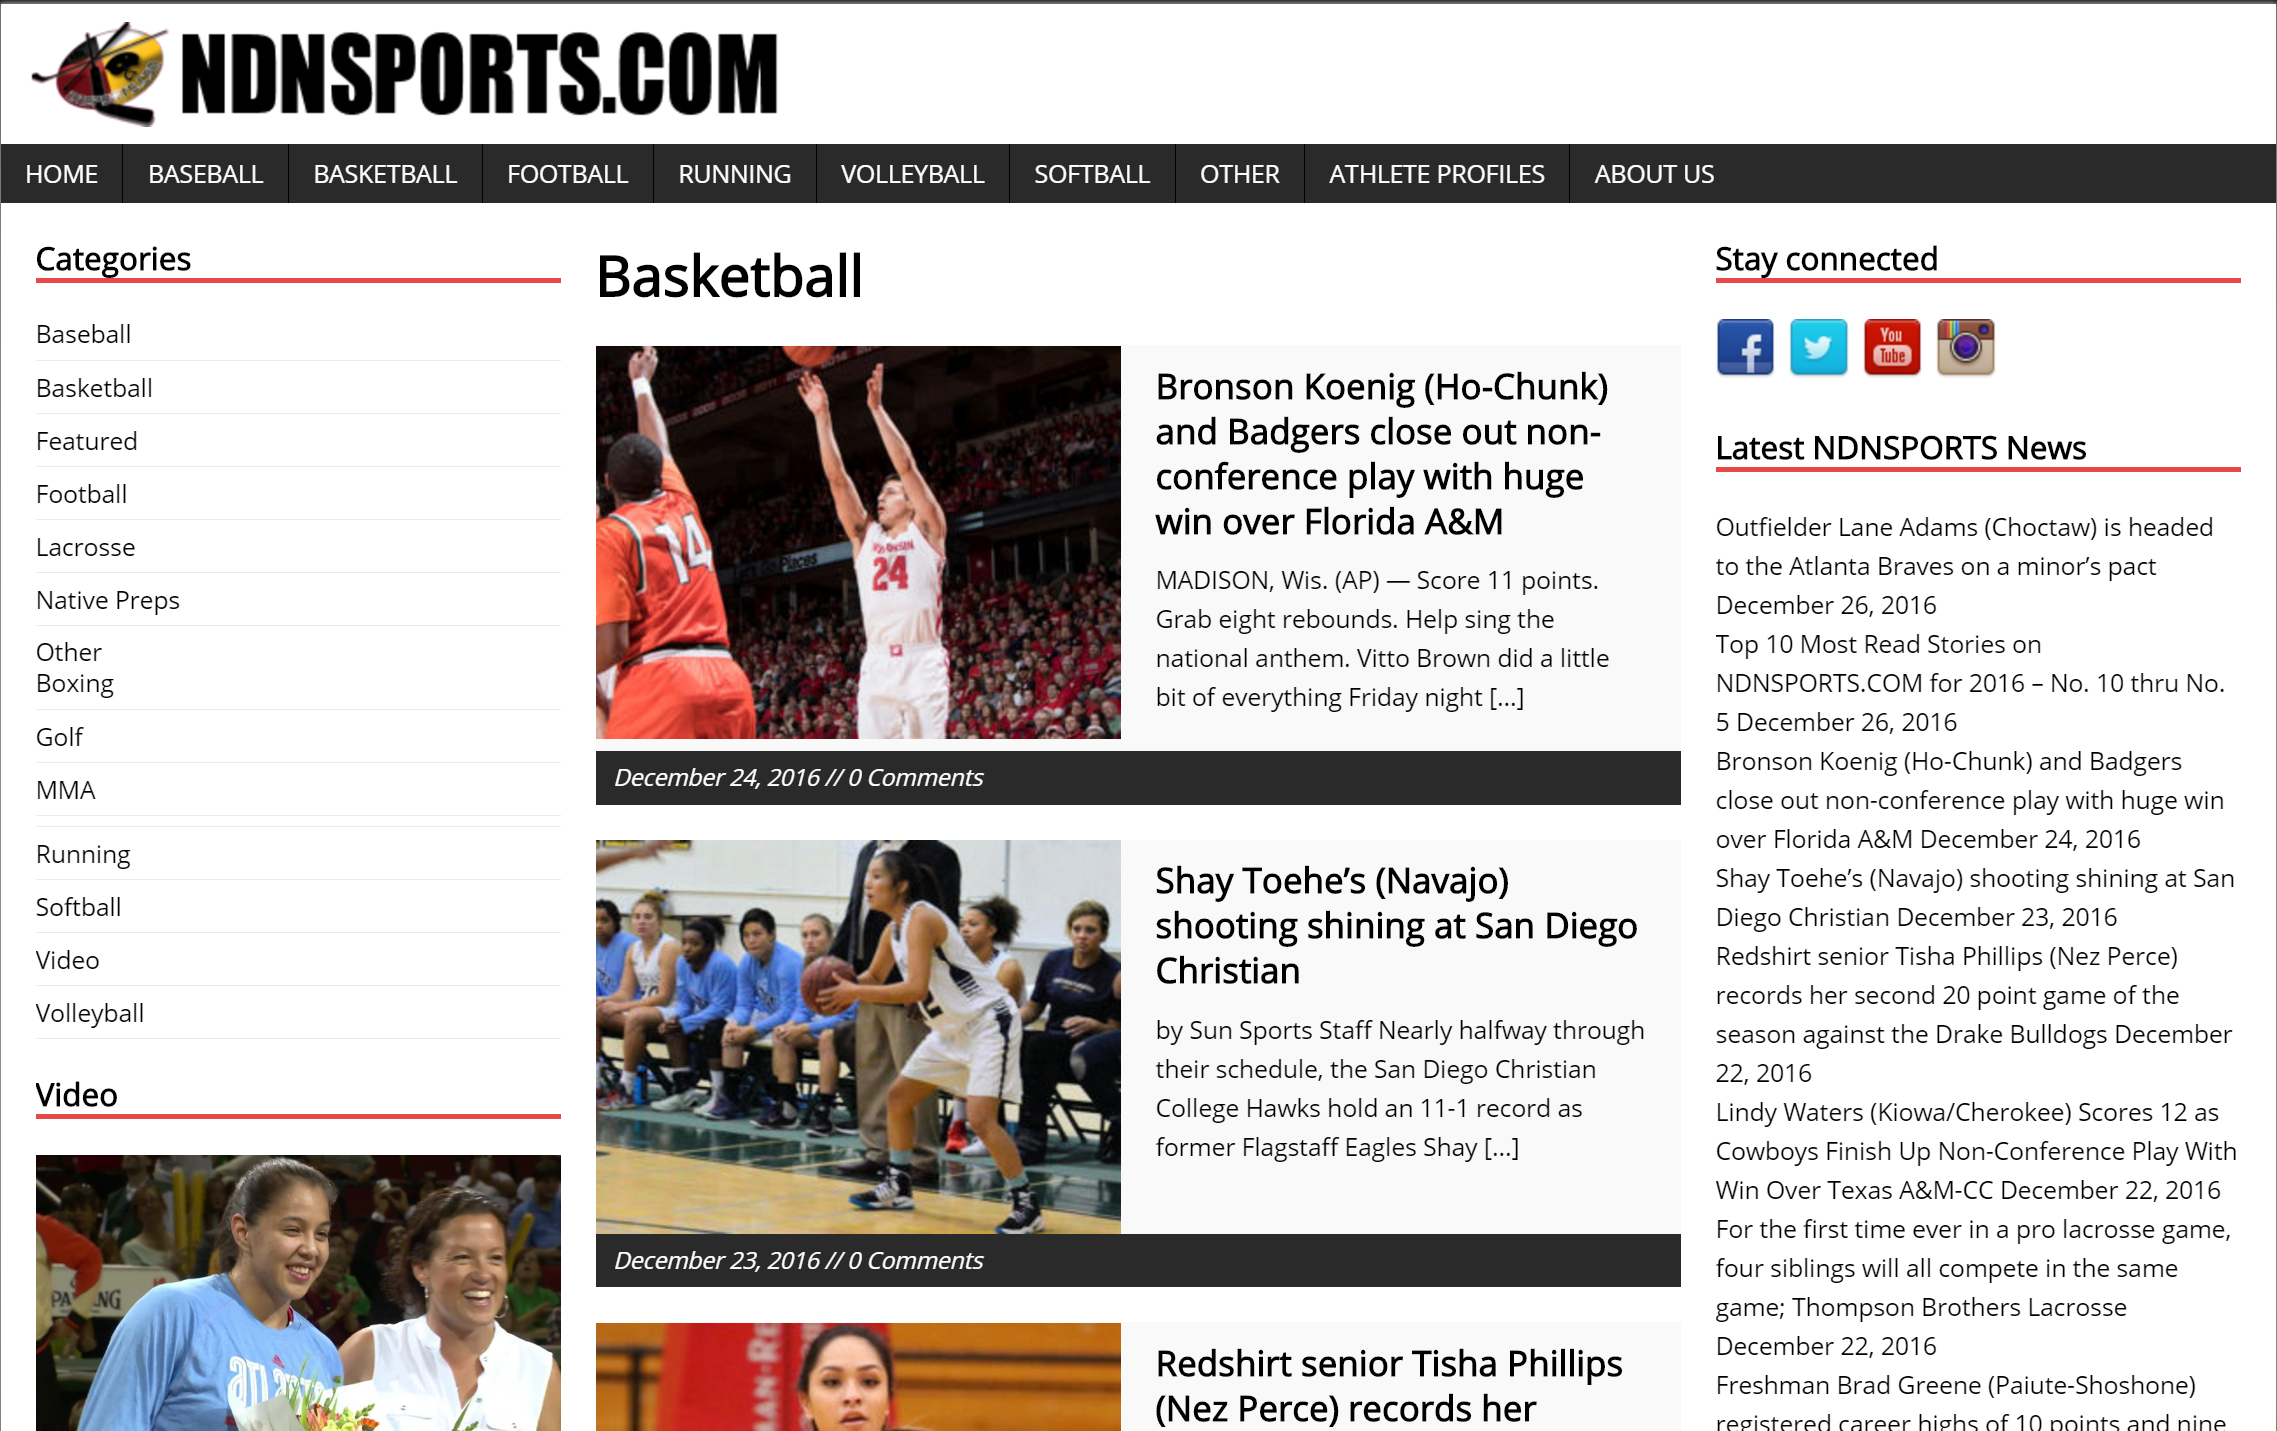
Task: Select Volleyball in the Categories sidebar
Action: [90, 1013]
